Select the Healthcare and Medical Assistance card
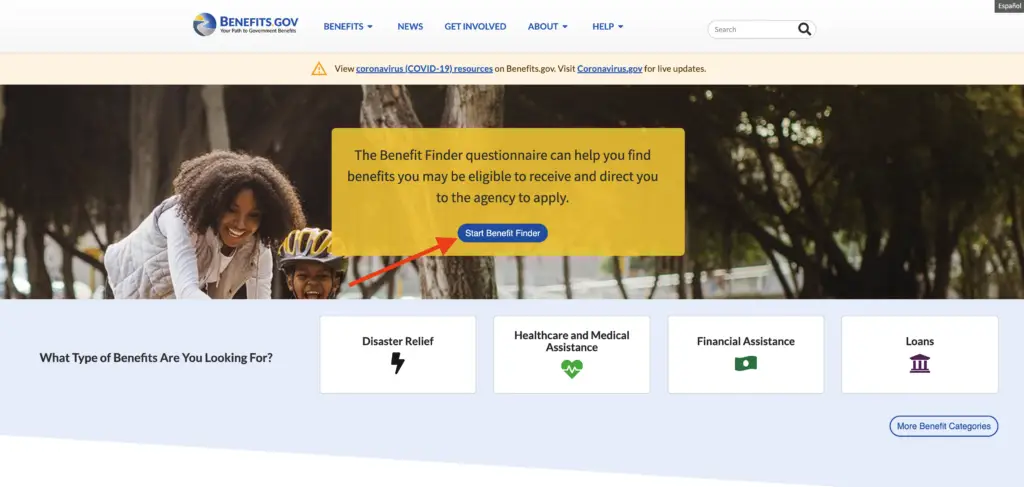Viewport: 1024px width, 487px height. coord(571,354)
